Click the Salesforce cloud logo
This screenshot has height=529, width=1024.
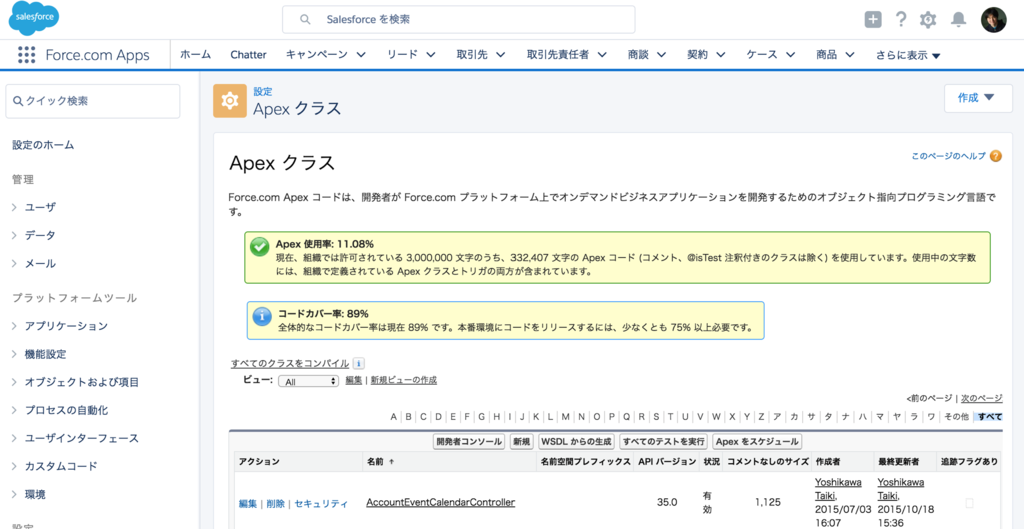point(34,20)
